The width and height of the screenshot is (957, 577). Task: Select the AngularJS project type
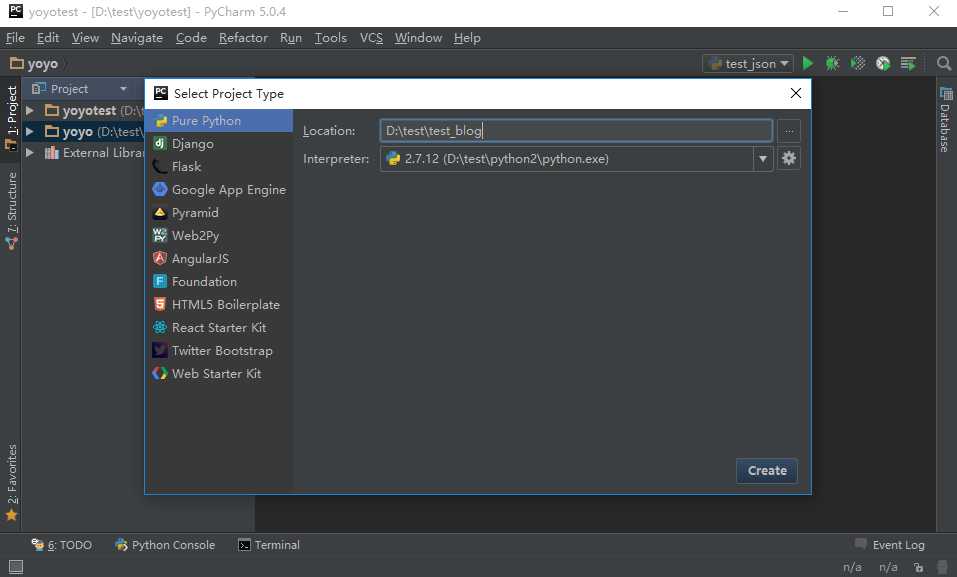coord(219,259)
